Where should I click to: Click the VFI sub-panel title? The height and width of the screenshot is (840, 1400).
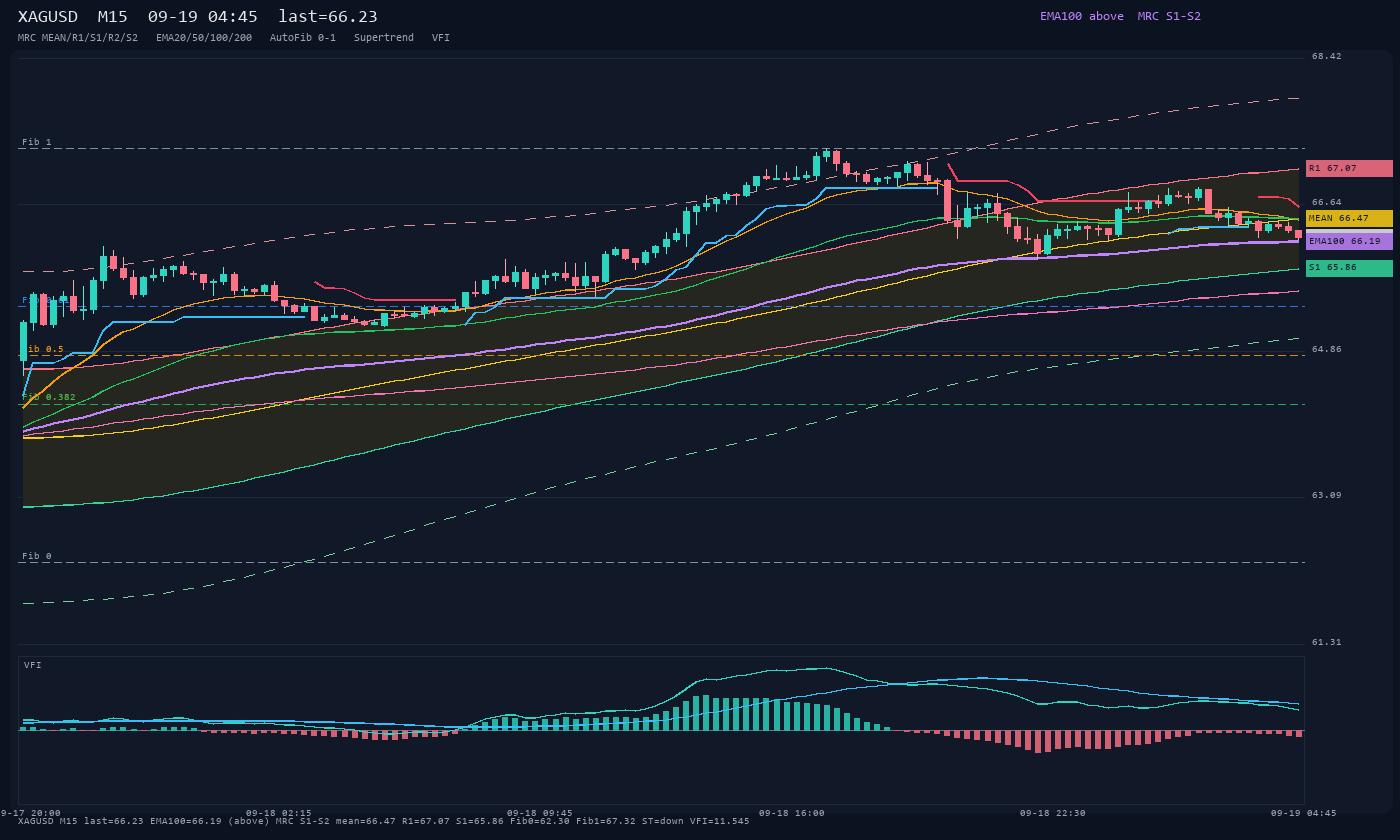[x=33, y=665]
